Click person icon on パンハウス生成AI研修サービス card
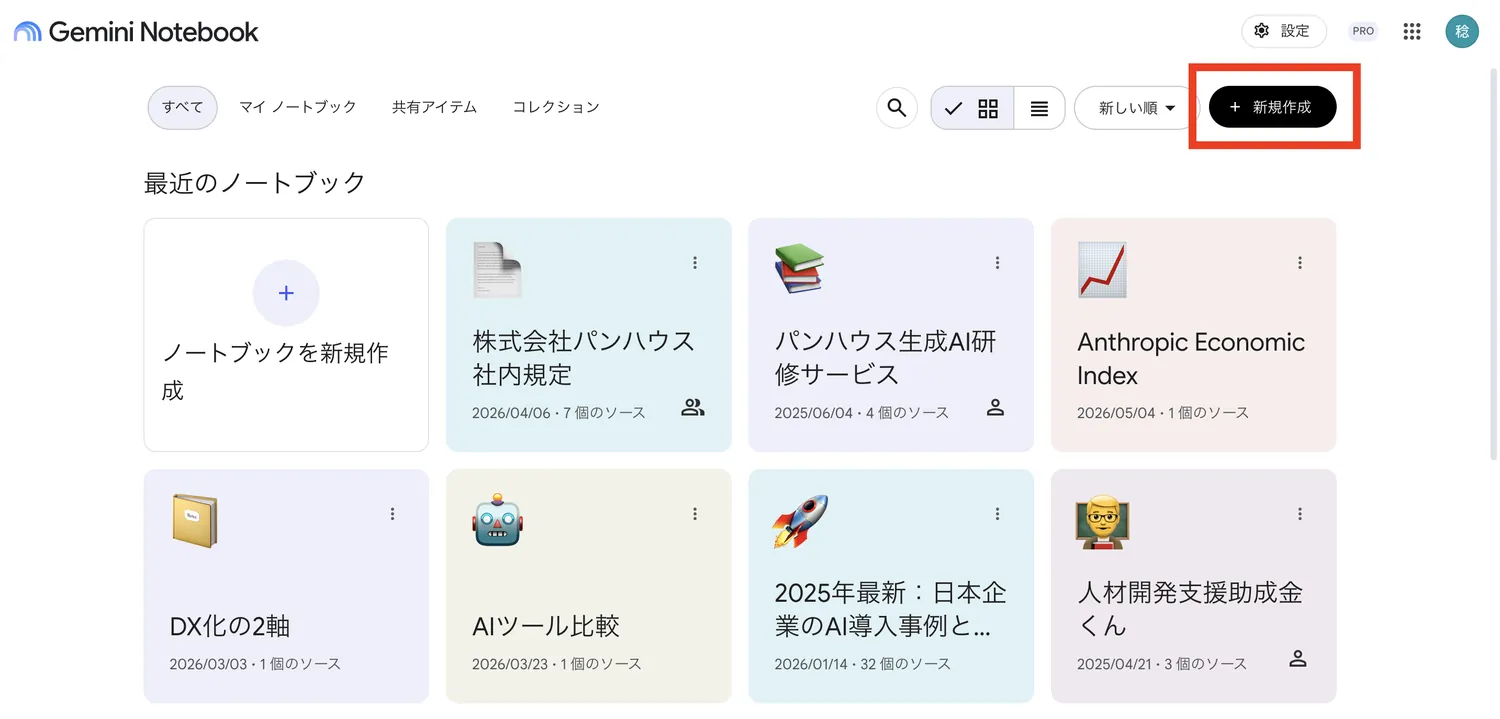This screenshot has height=719, width=1500. [995, 408]
